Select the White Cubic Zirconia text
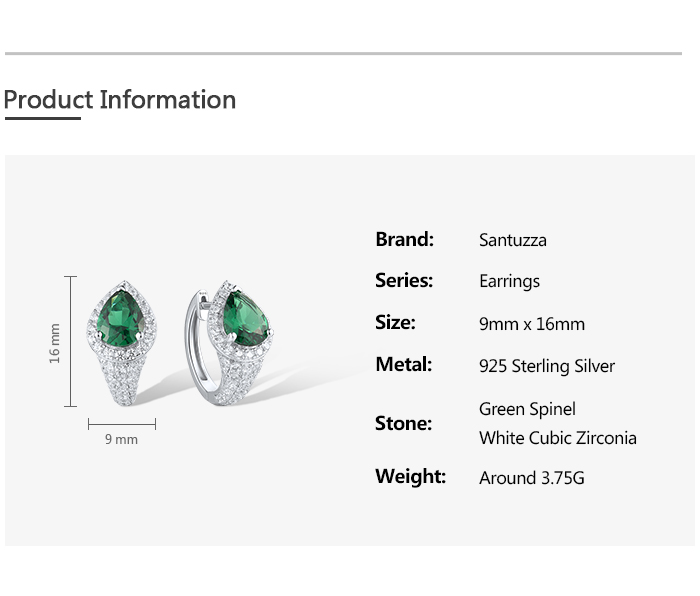This screenshot has width=700, height=596. [x=557, y=438]
